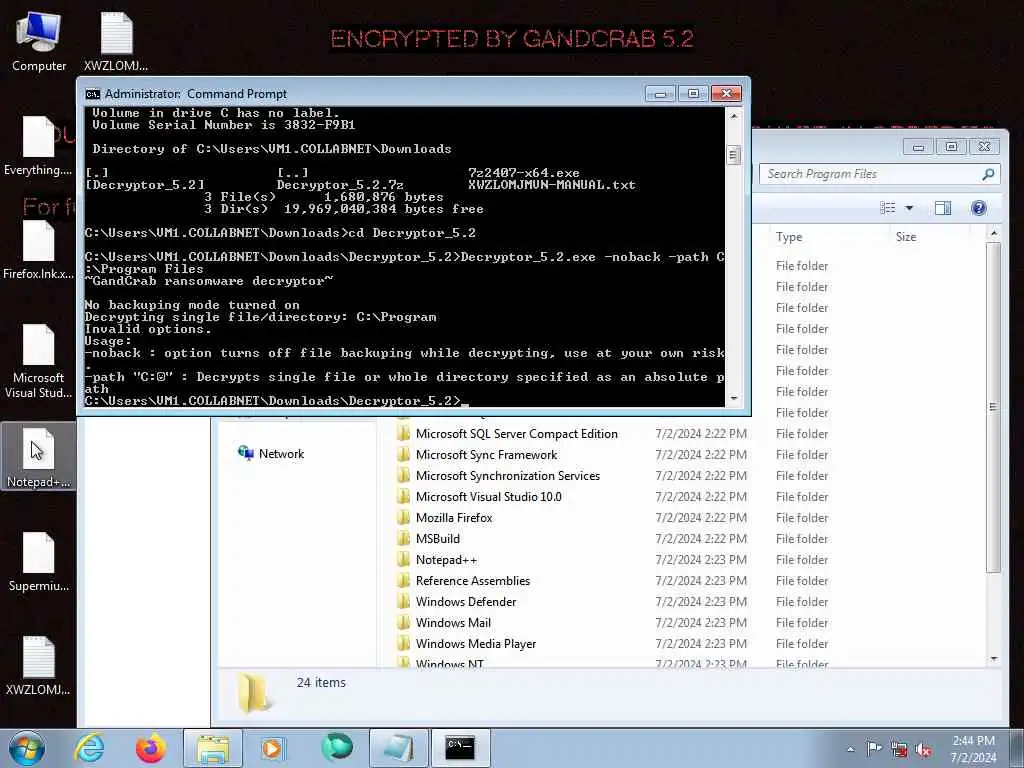Minimize the Command Prompt window

pyautogui.click(x=660, y=94)
